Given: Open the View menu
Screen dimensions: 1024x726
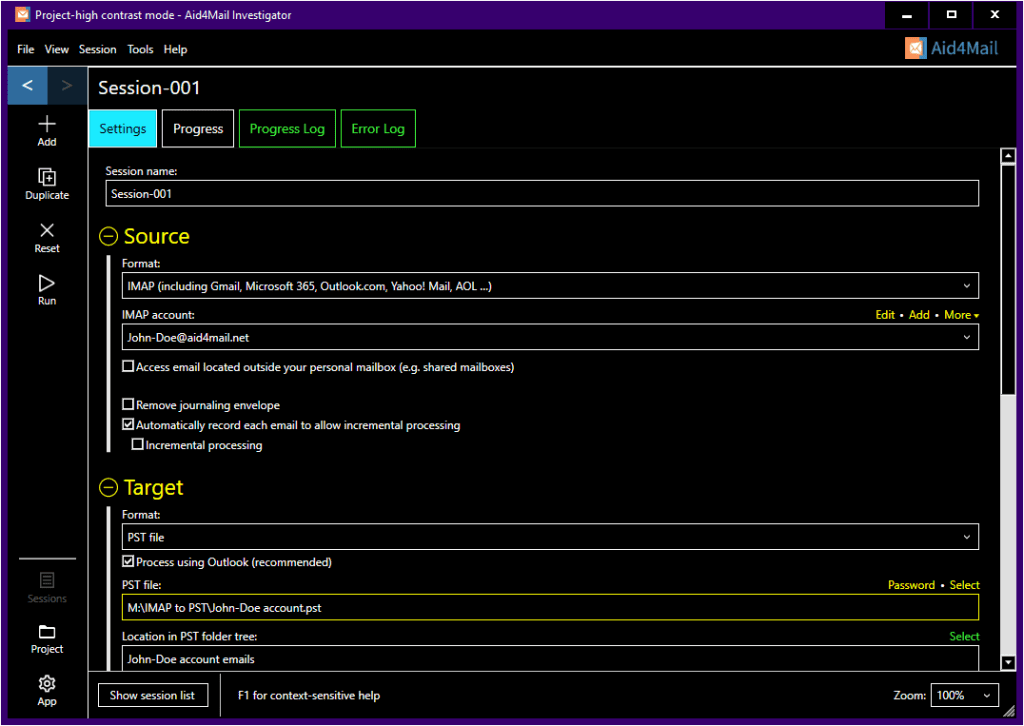Looking at the screenshot, I should [56, 49].
